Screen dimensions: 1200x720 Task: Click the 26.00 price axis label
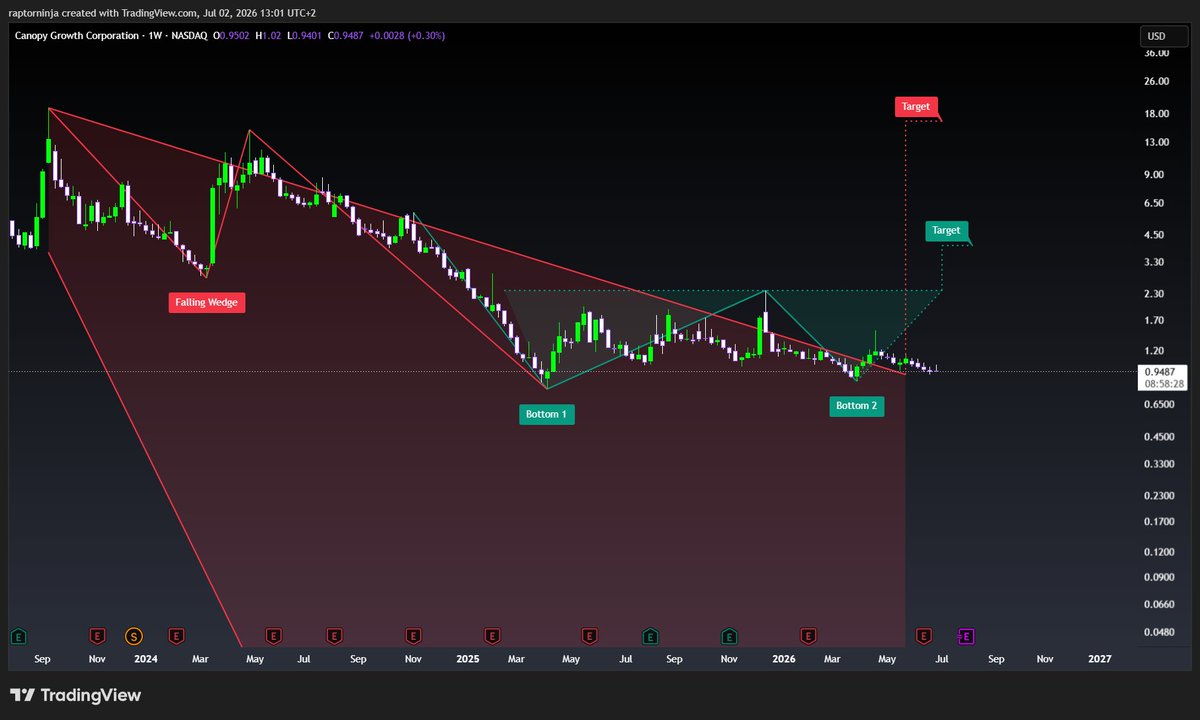1157,81
